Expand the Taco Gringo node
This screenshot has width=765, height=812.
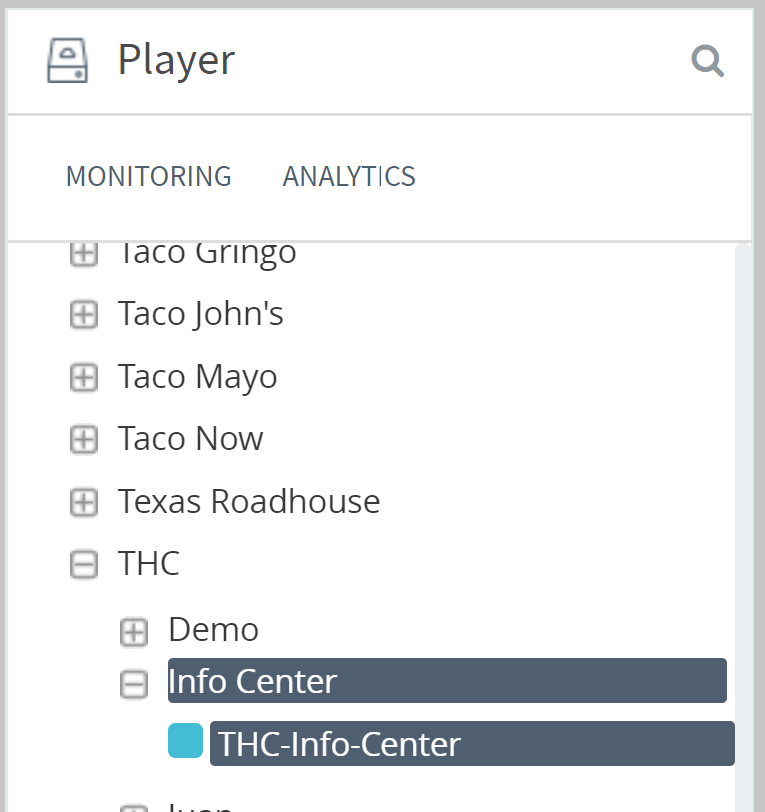click(x=84, y=255)
